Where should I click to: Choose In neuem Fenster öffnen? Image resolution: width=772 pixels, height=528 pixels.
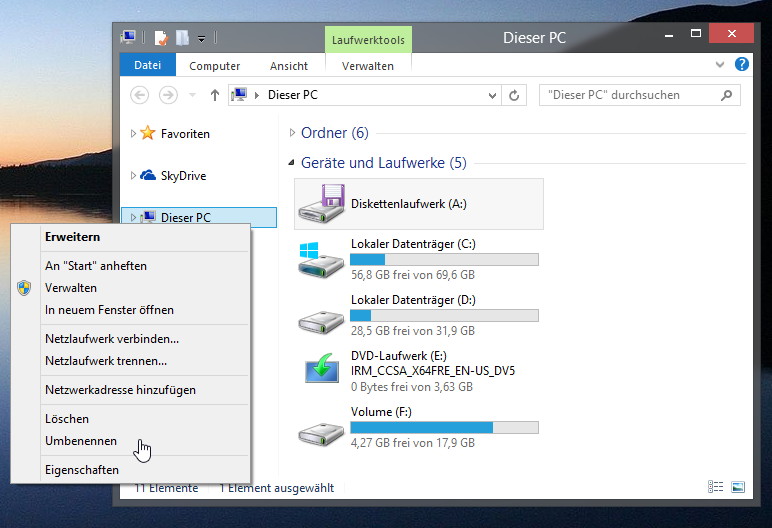point(130,310)
